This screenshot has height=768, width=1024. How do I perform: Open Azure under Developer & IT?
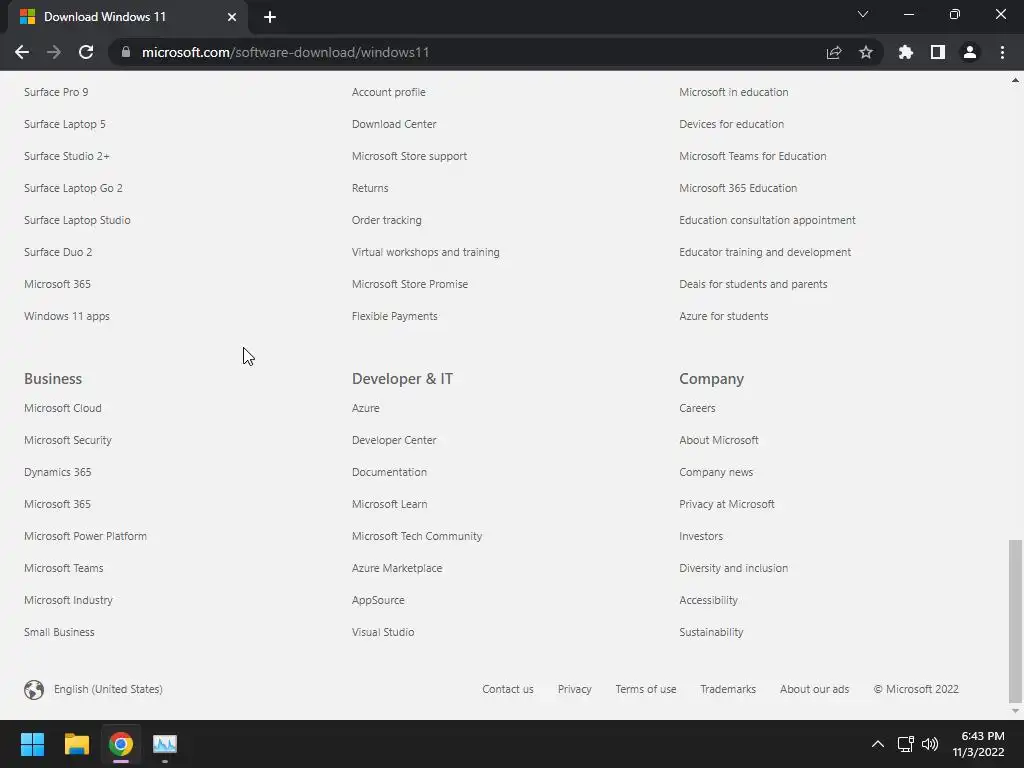click(x=366, y=408)
